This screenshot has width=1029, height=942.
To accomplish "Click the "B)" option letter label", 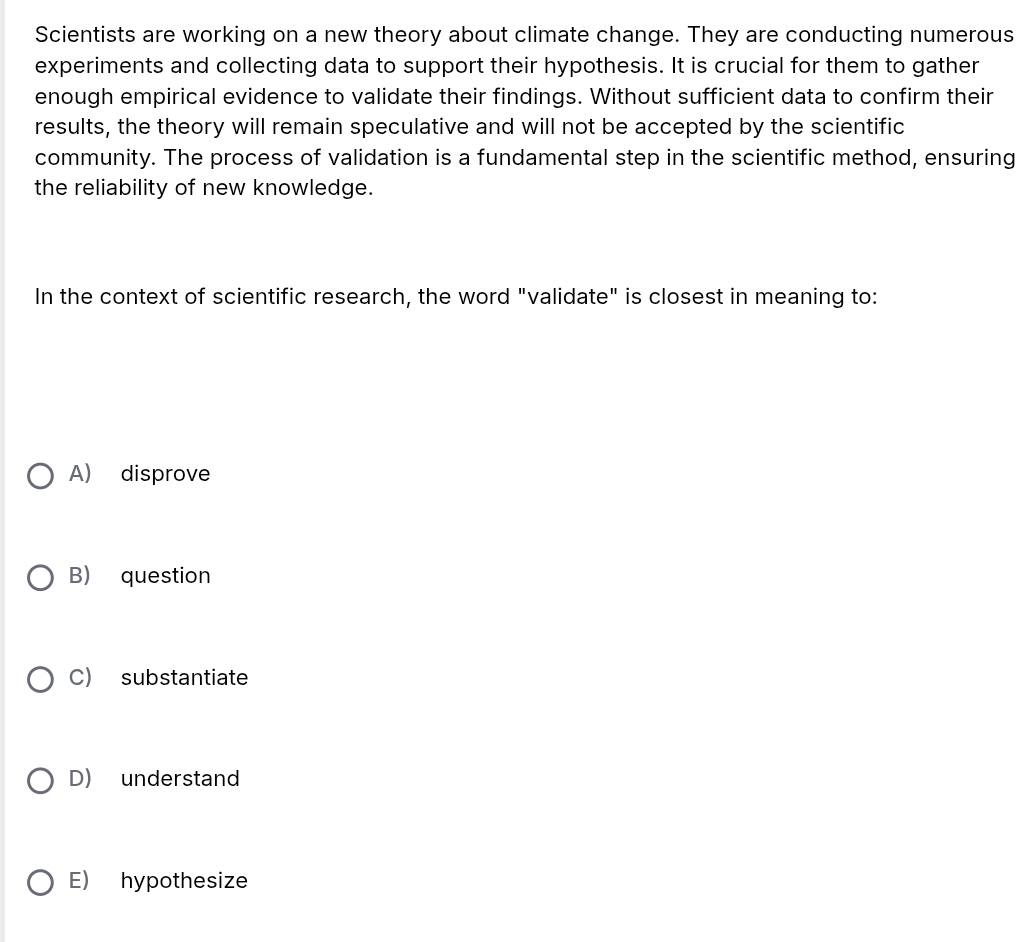I will [80, 576].
